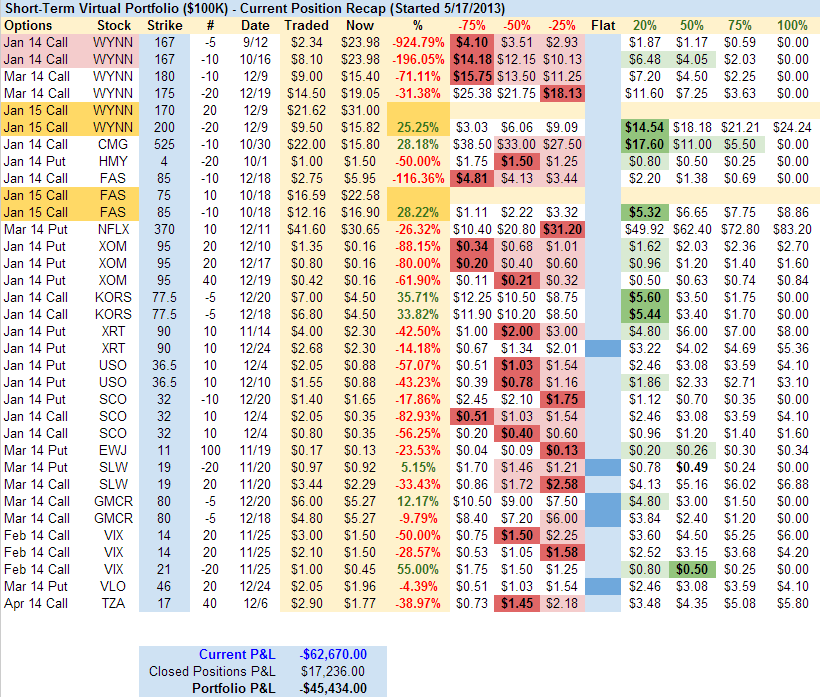Click the Traded column header

pyautogui.click(x=306, y=24)
